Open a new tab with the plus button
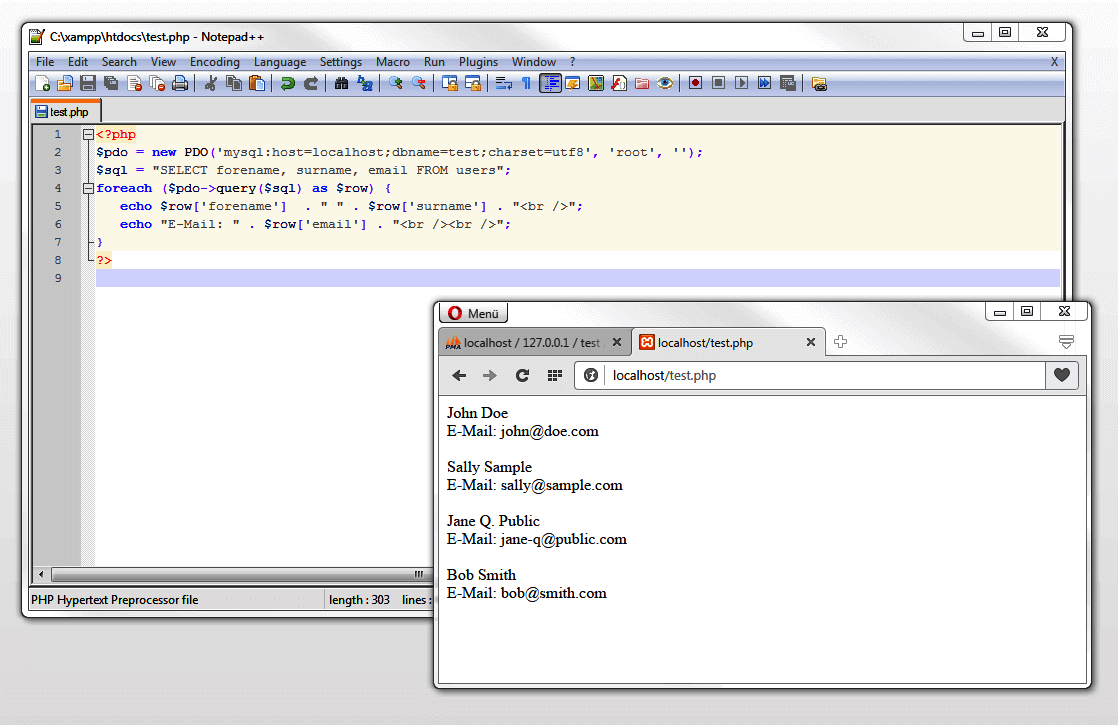Image resolution: width=1118 pixels, height=725 pixels. 841,340
